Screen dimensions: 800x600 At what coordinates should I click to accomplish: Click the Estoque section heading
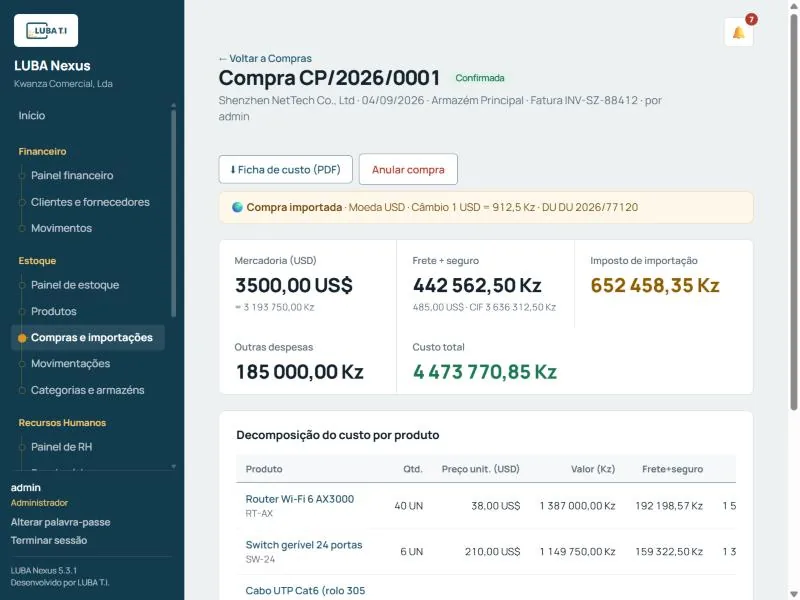pyautogui.click(x=37, y=261)
